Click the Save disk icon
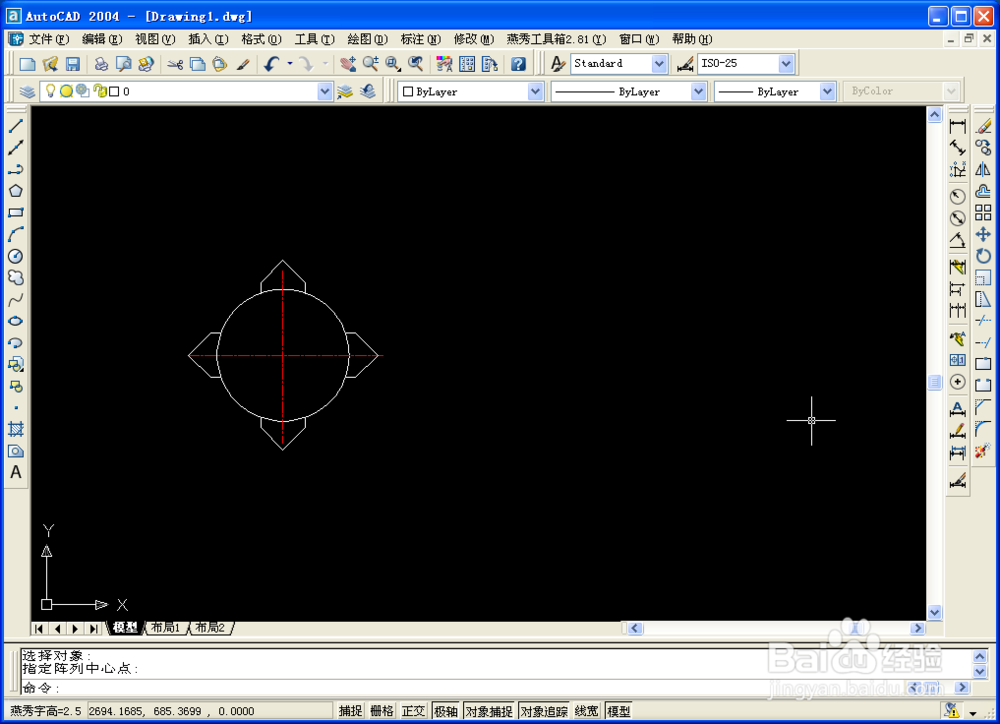The width and height of the screenshot is (1000, 724). click(72, 63)
